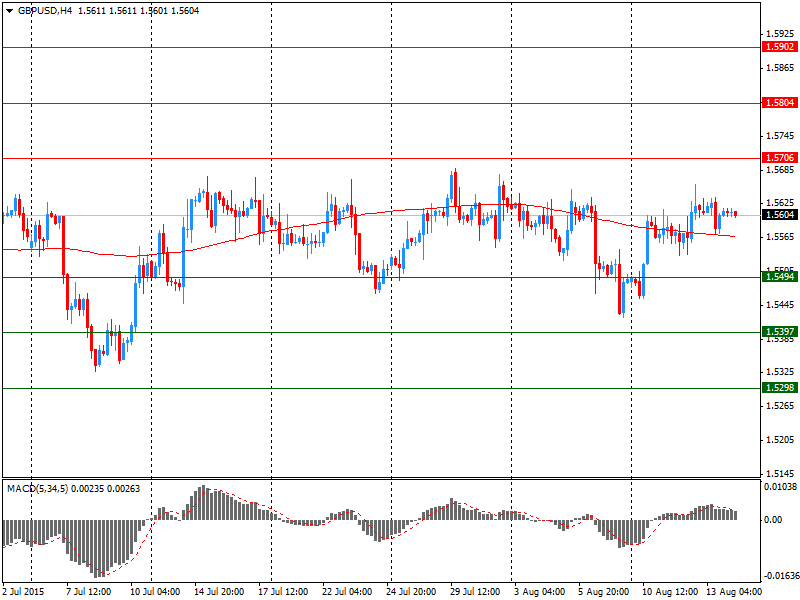
Task: Click the MACD scale value 0.01038
Action: [x=780, y=487]
